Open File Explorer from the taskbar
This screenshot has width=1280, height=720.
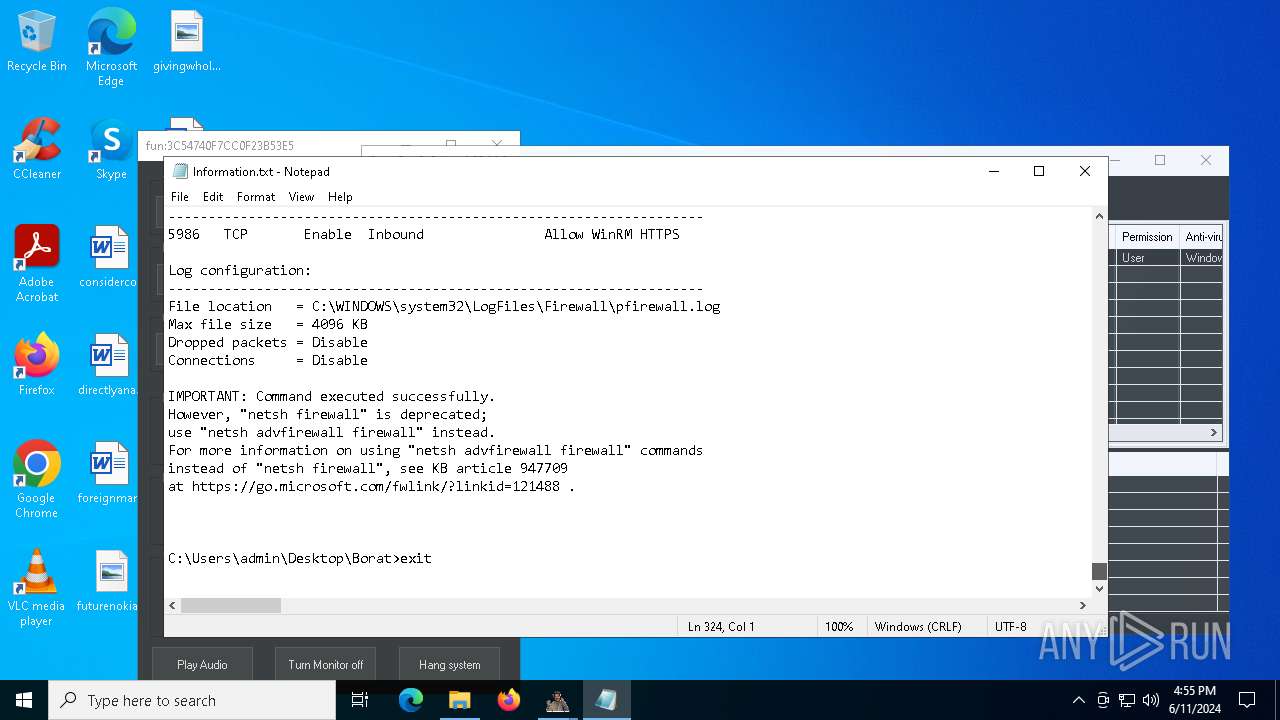point(459,700)
